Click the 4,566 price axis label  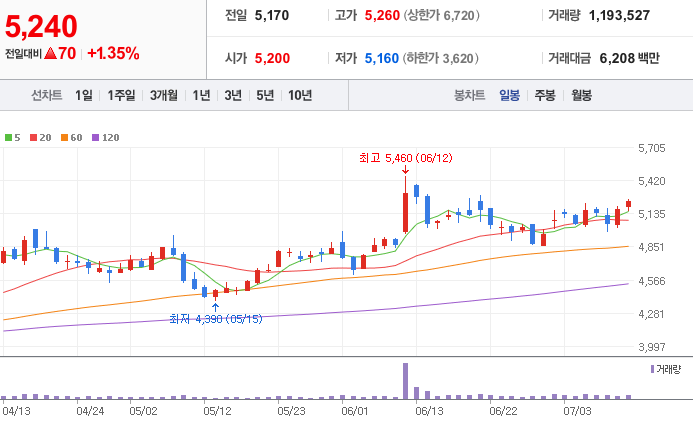tap(651, 281)
